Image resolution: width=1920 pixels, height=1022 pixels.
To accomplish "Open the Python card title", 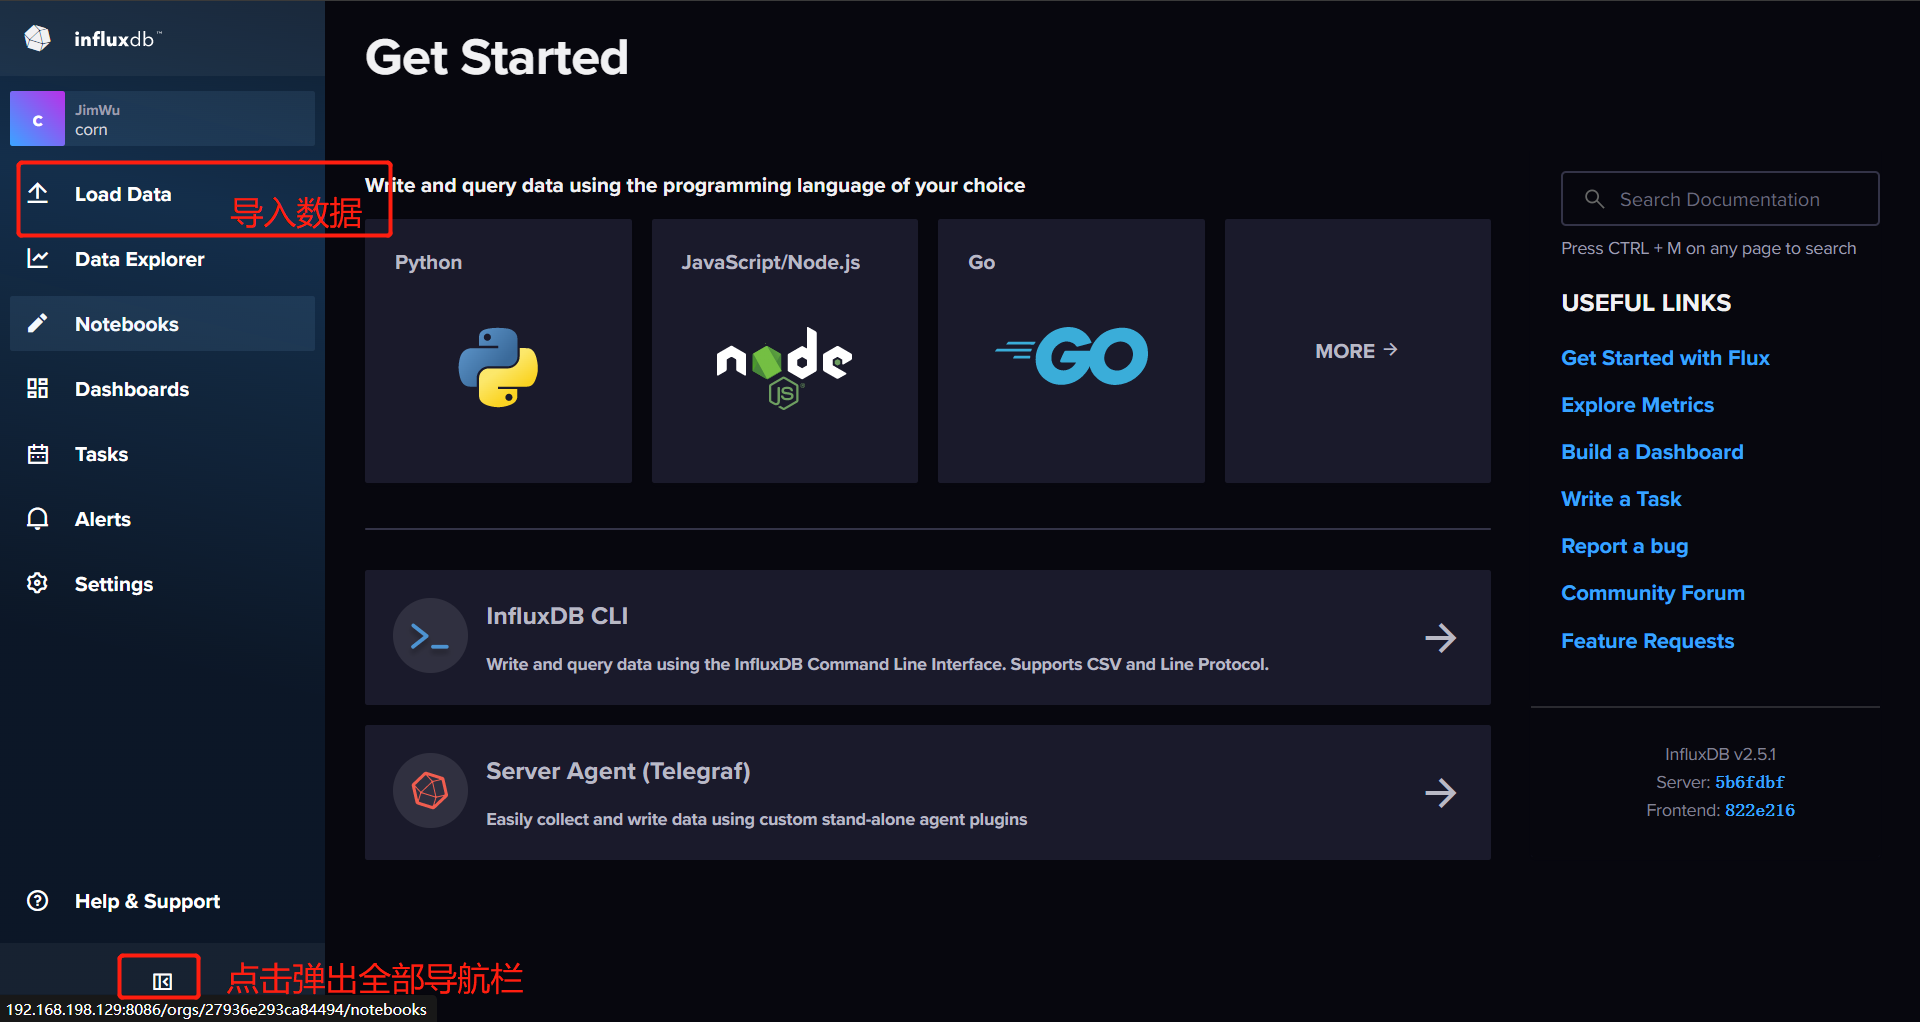I will [428, 262].
